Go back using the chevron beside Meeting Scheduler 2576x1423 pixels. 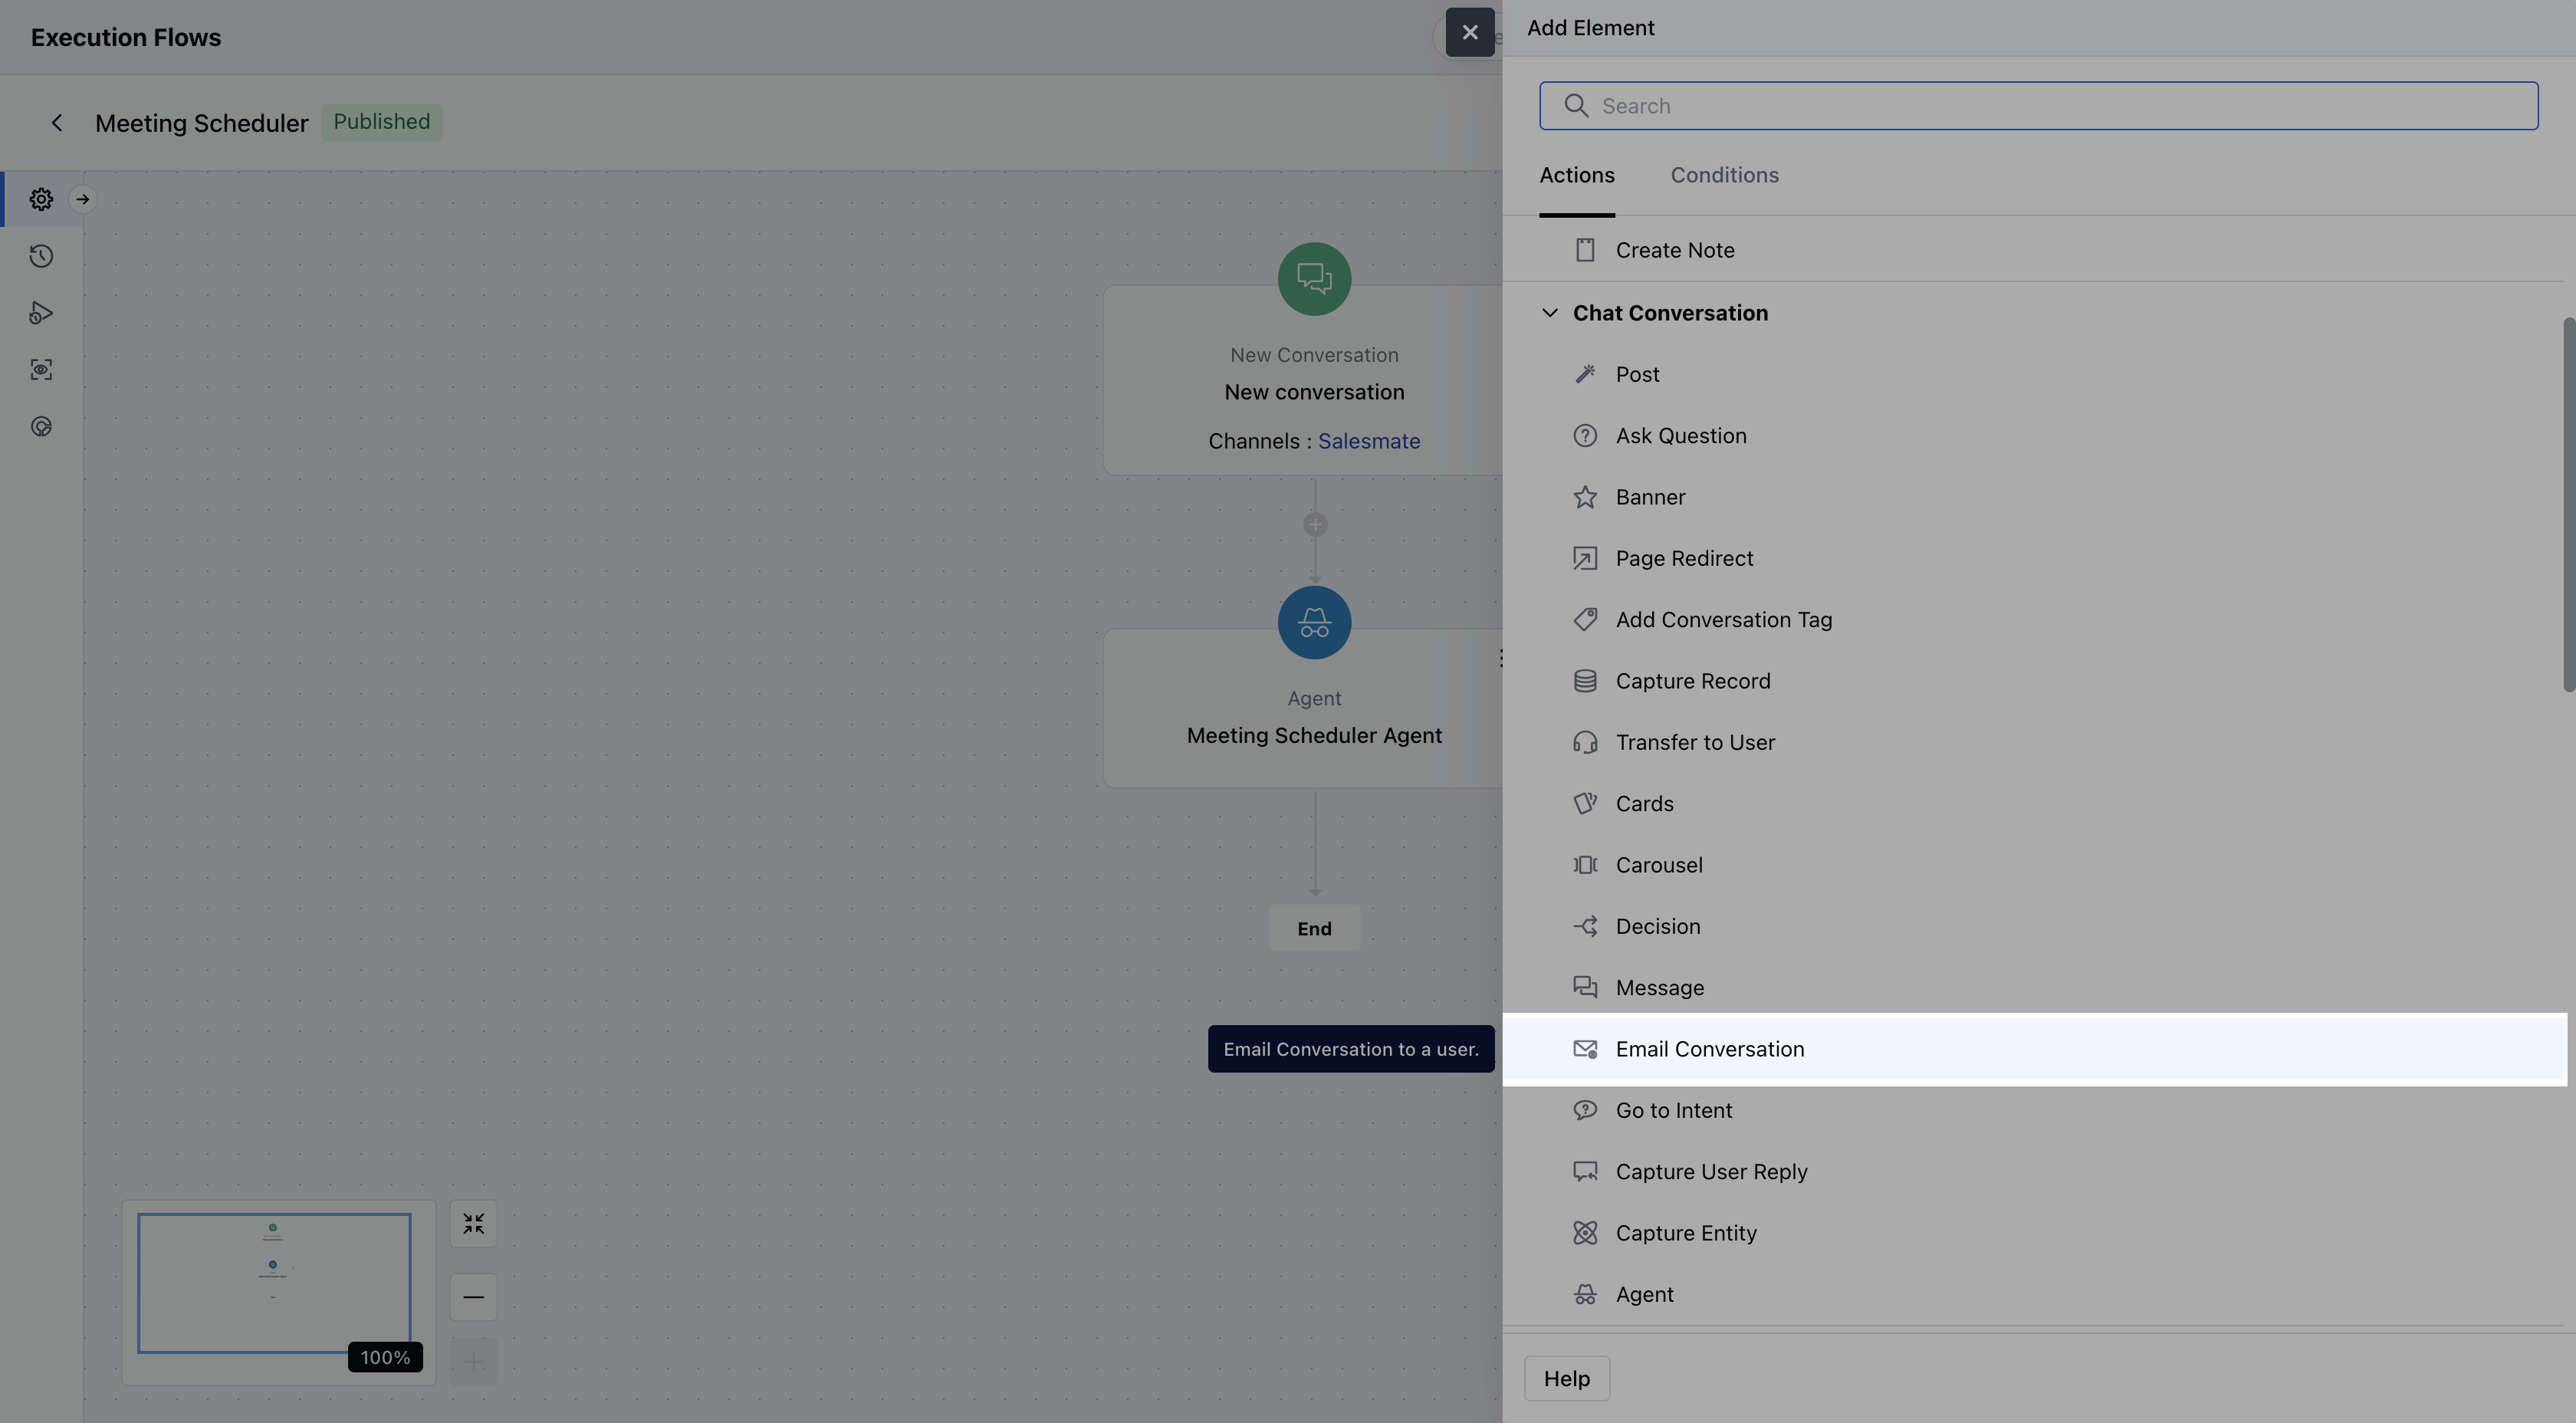click(57, 122)
